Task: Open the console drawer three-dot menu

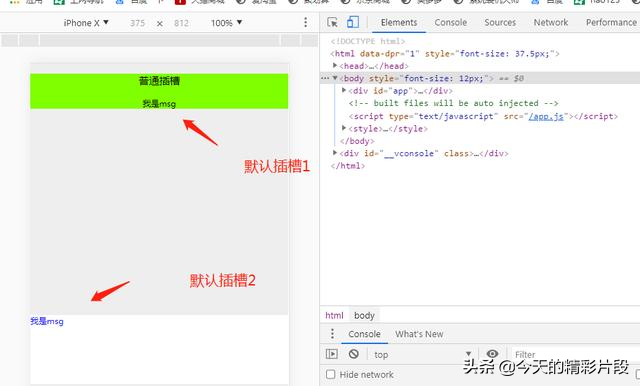Action: click(x=332, y=334)
